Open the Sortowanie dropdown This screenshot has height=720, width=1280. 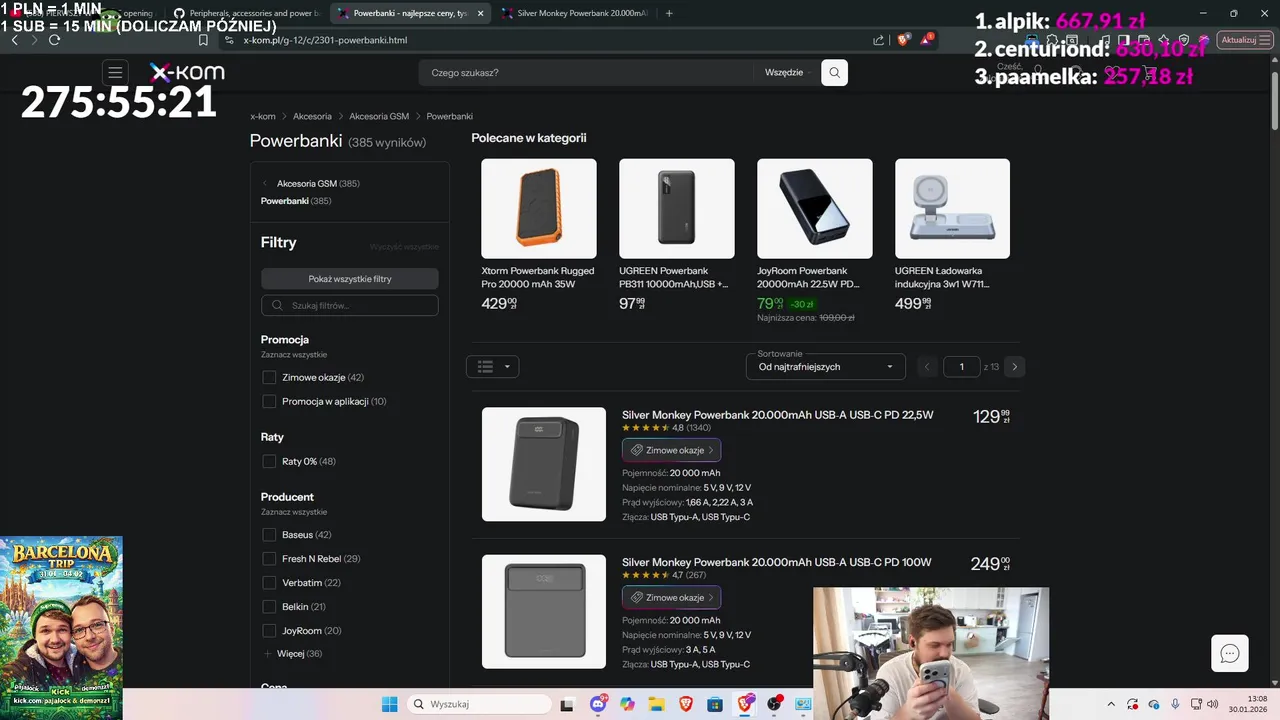826,366
